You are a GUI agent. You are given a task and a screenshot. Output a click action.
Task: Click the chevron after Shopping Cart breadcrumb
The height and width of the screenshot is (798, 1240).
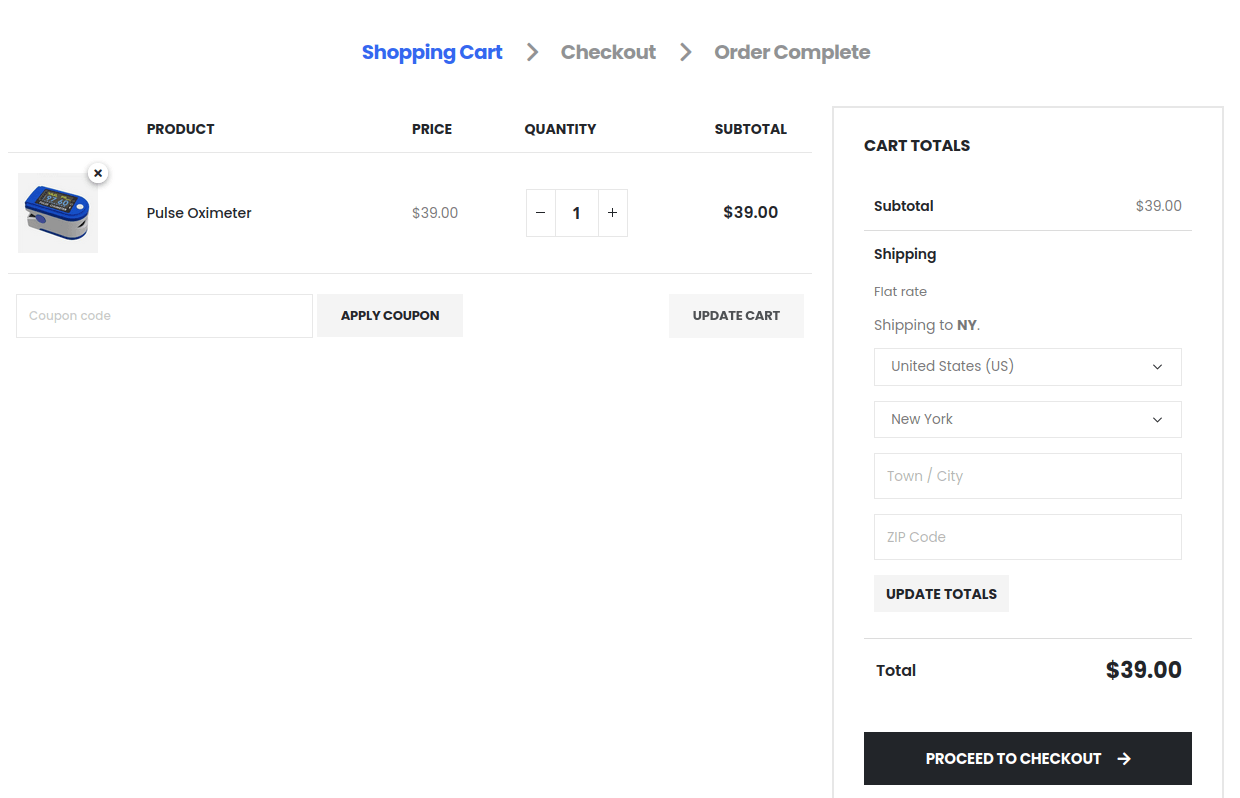[532, 52]
